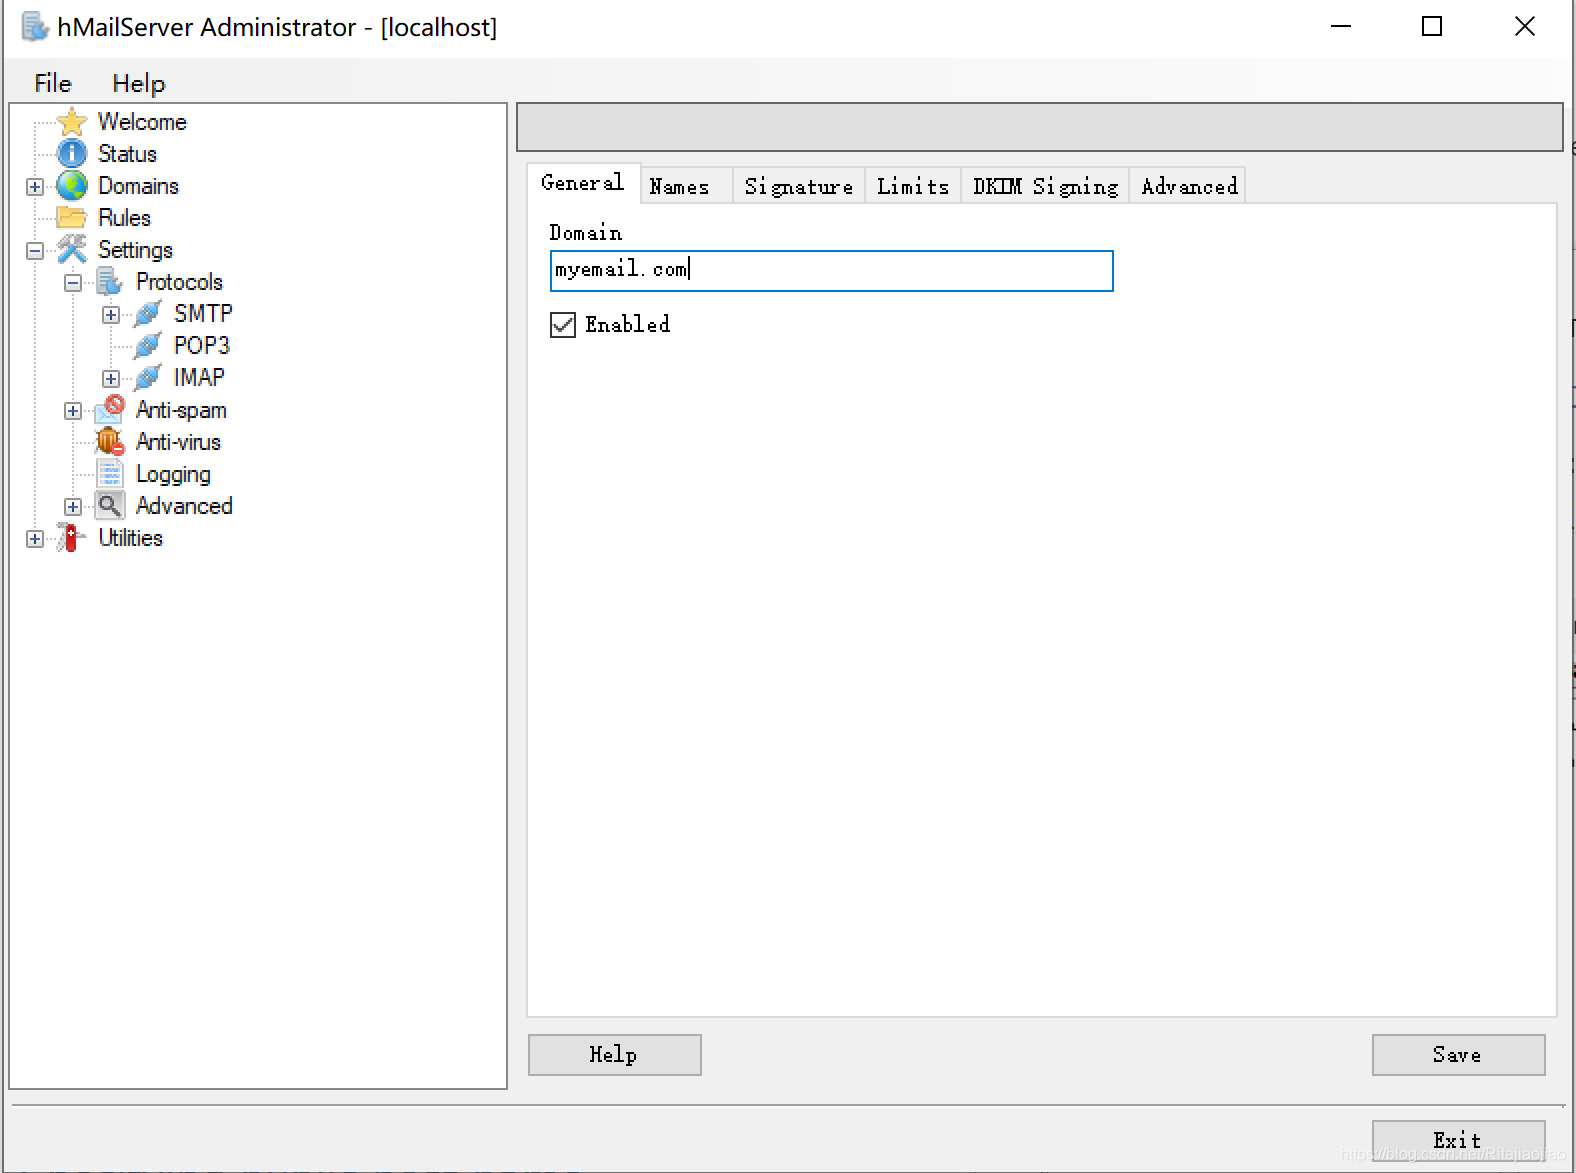Click the SMTP plug icon
The height and width of the screenshot is (1173, 1576).
point(148,314)
